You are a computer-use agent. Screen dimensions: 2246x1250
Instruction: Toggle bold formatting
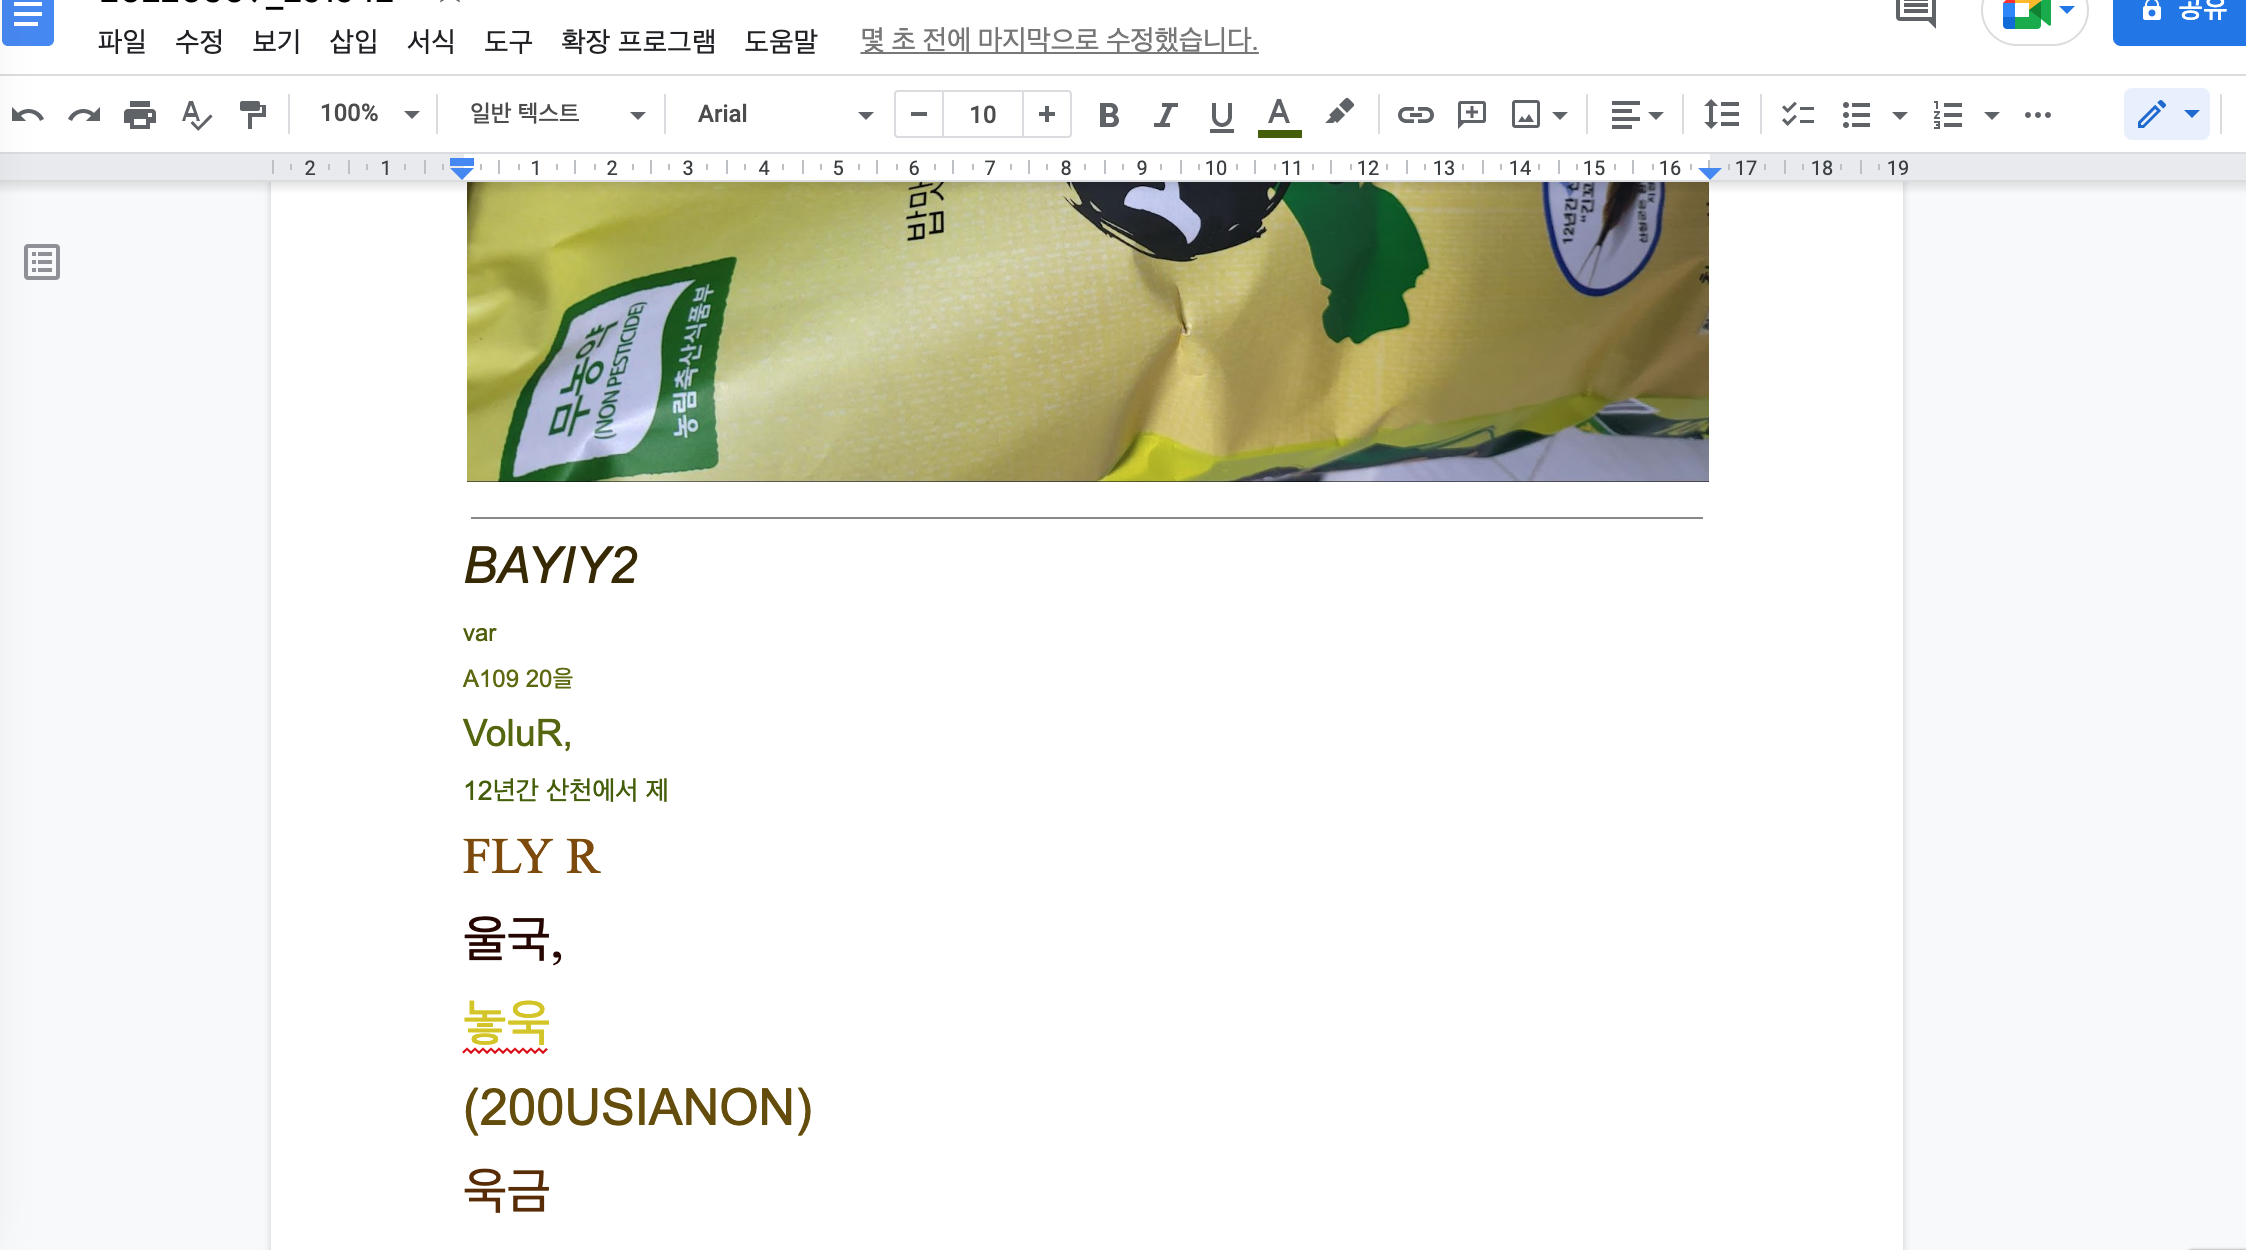coord(1108,115)
